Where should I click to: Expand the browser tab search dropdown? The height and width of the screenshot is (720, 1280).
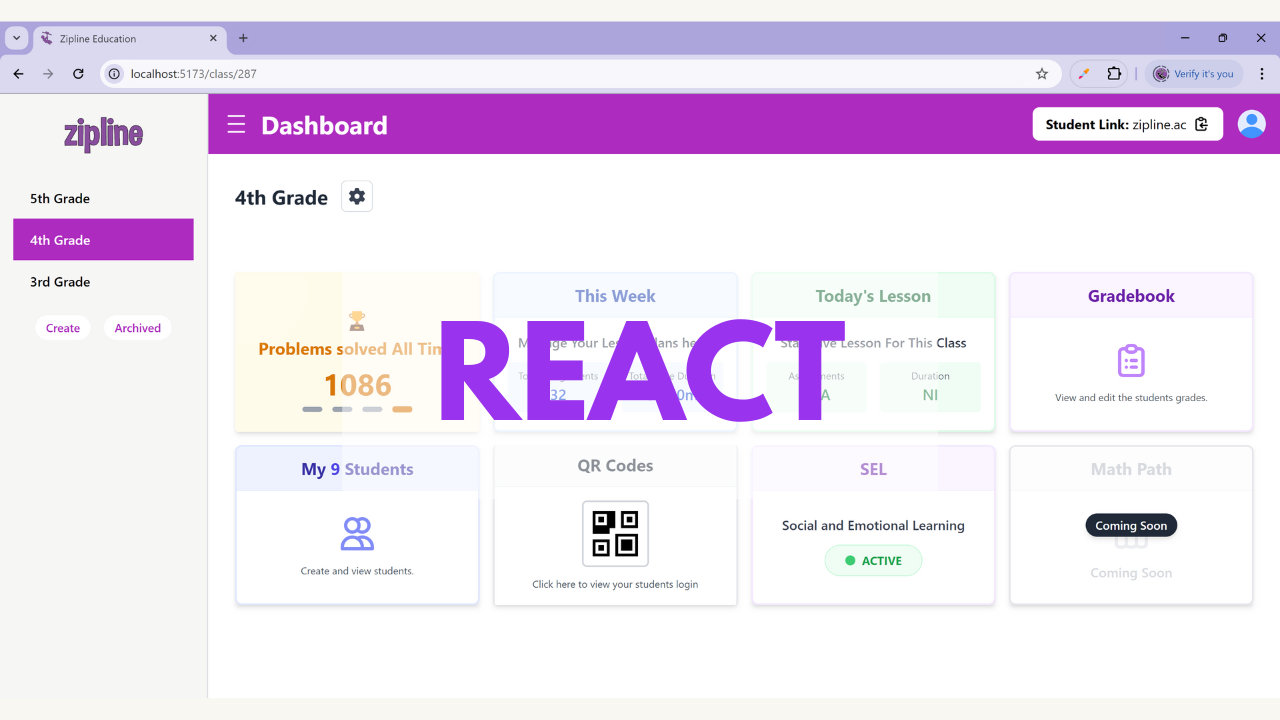(x=17, y=38)
